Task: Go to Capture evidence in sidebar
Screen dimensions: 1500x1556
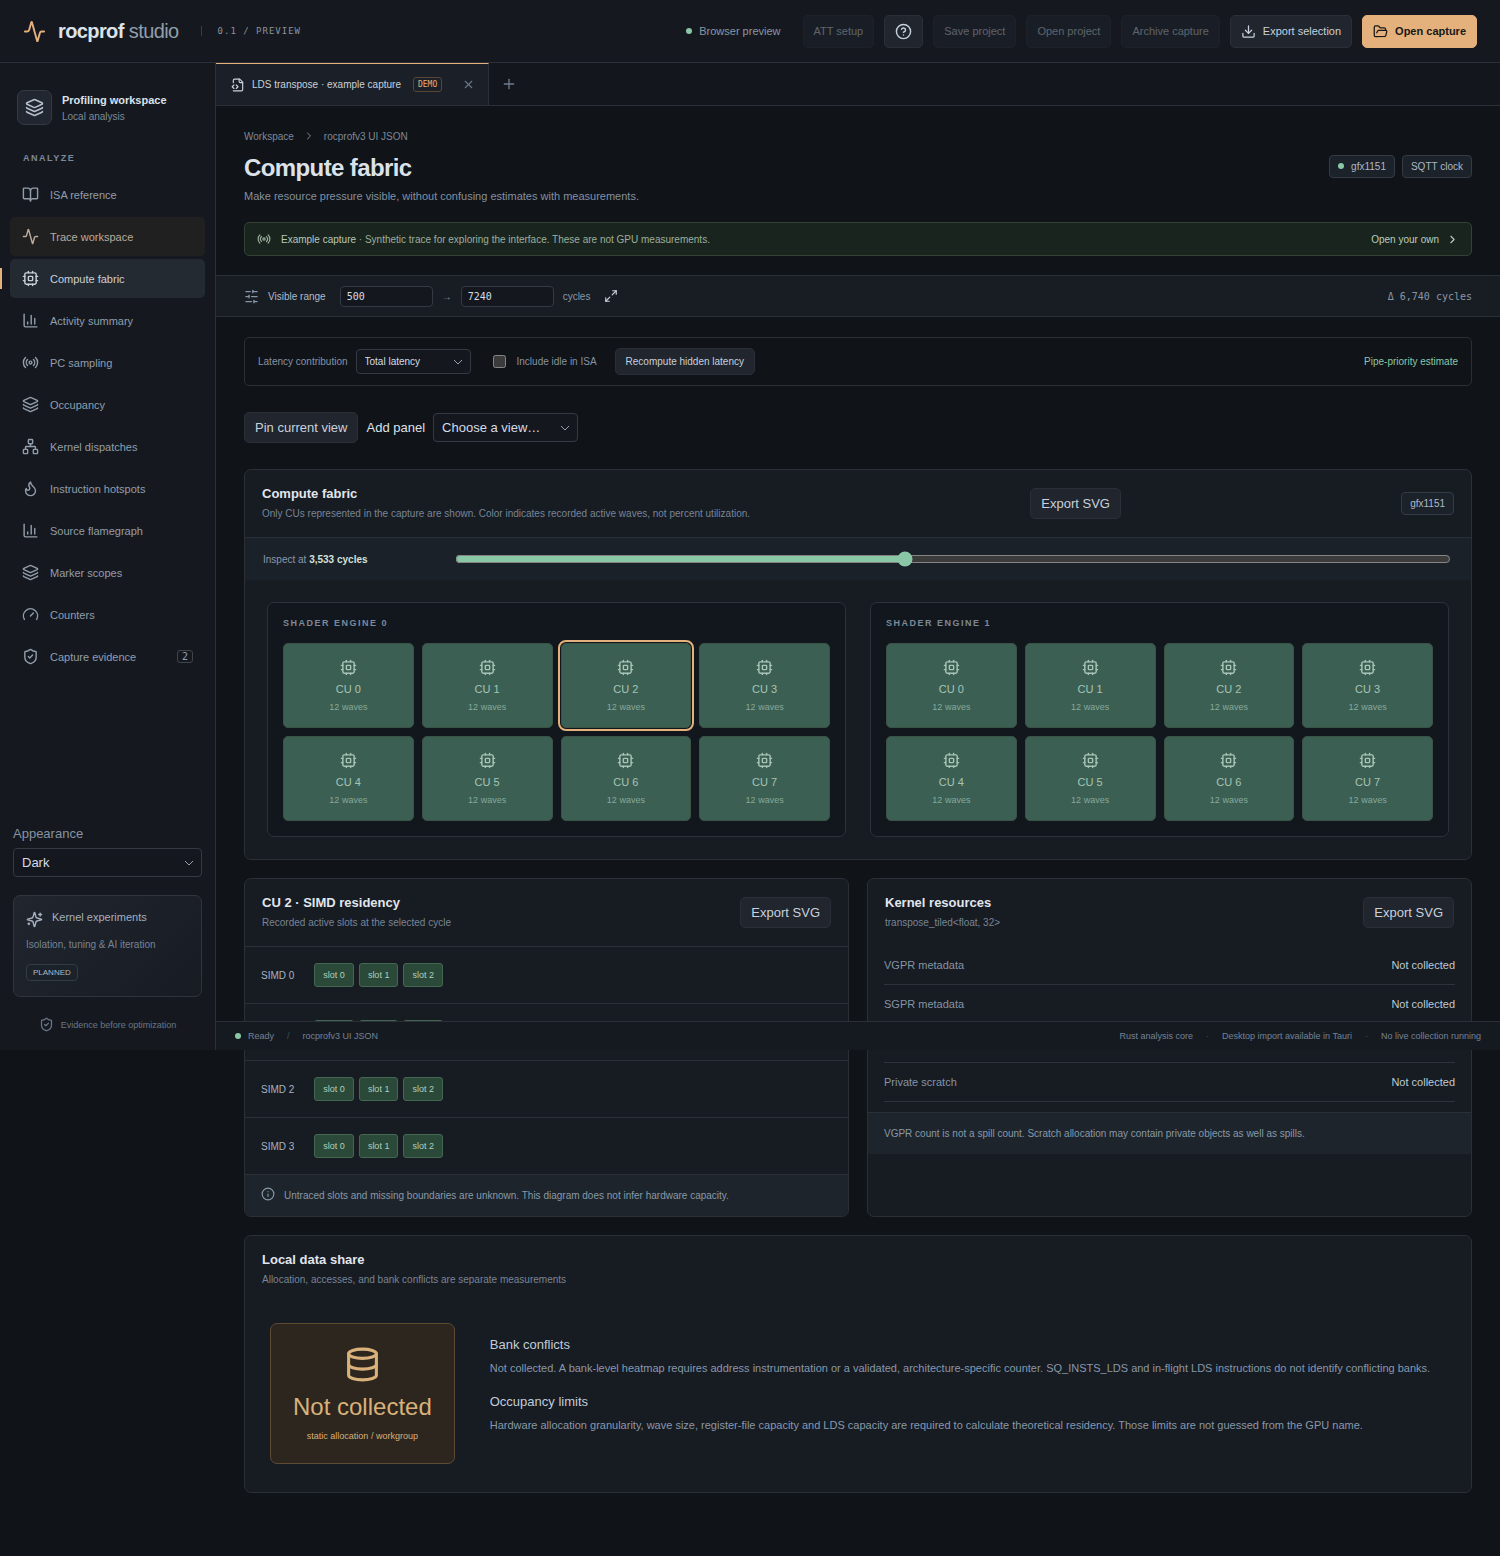Action: coord(107,657)
